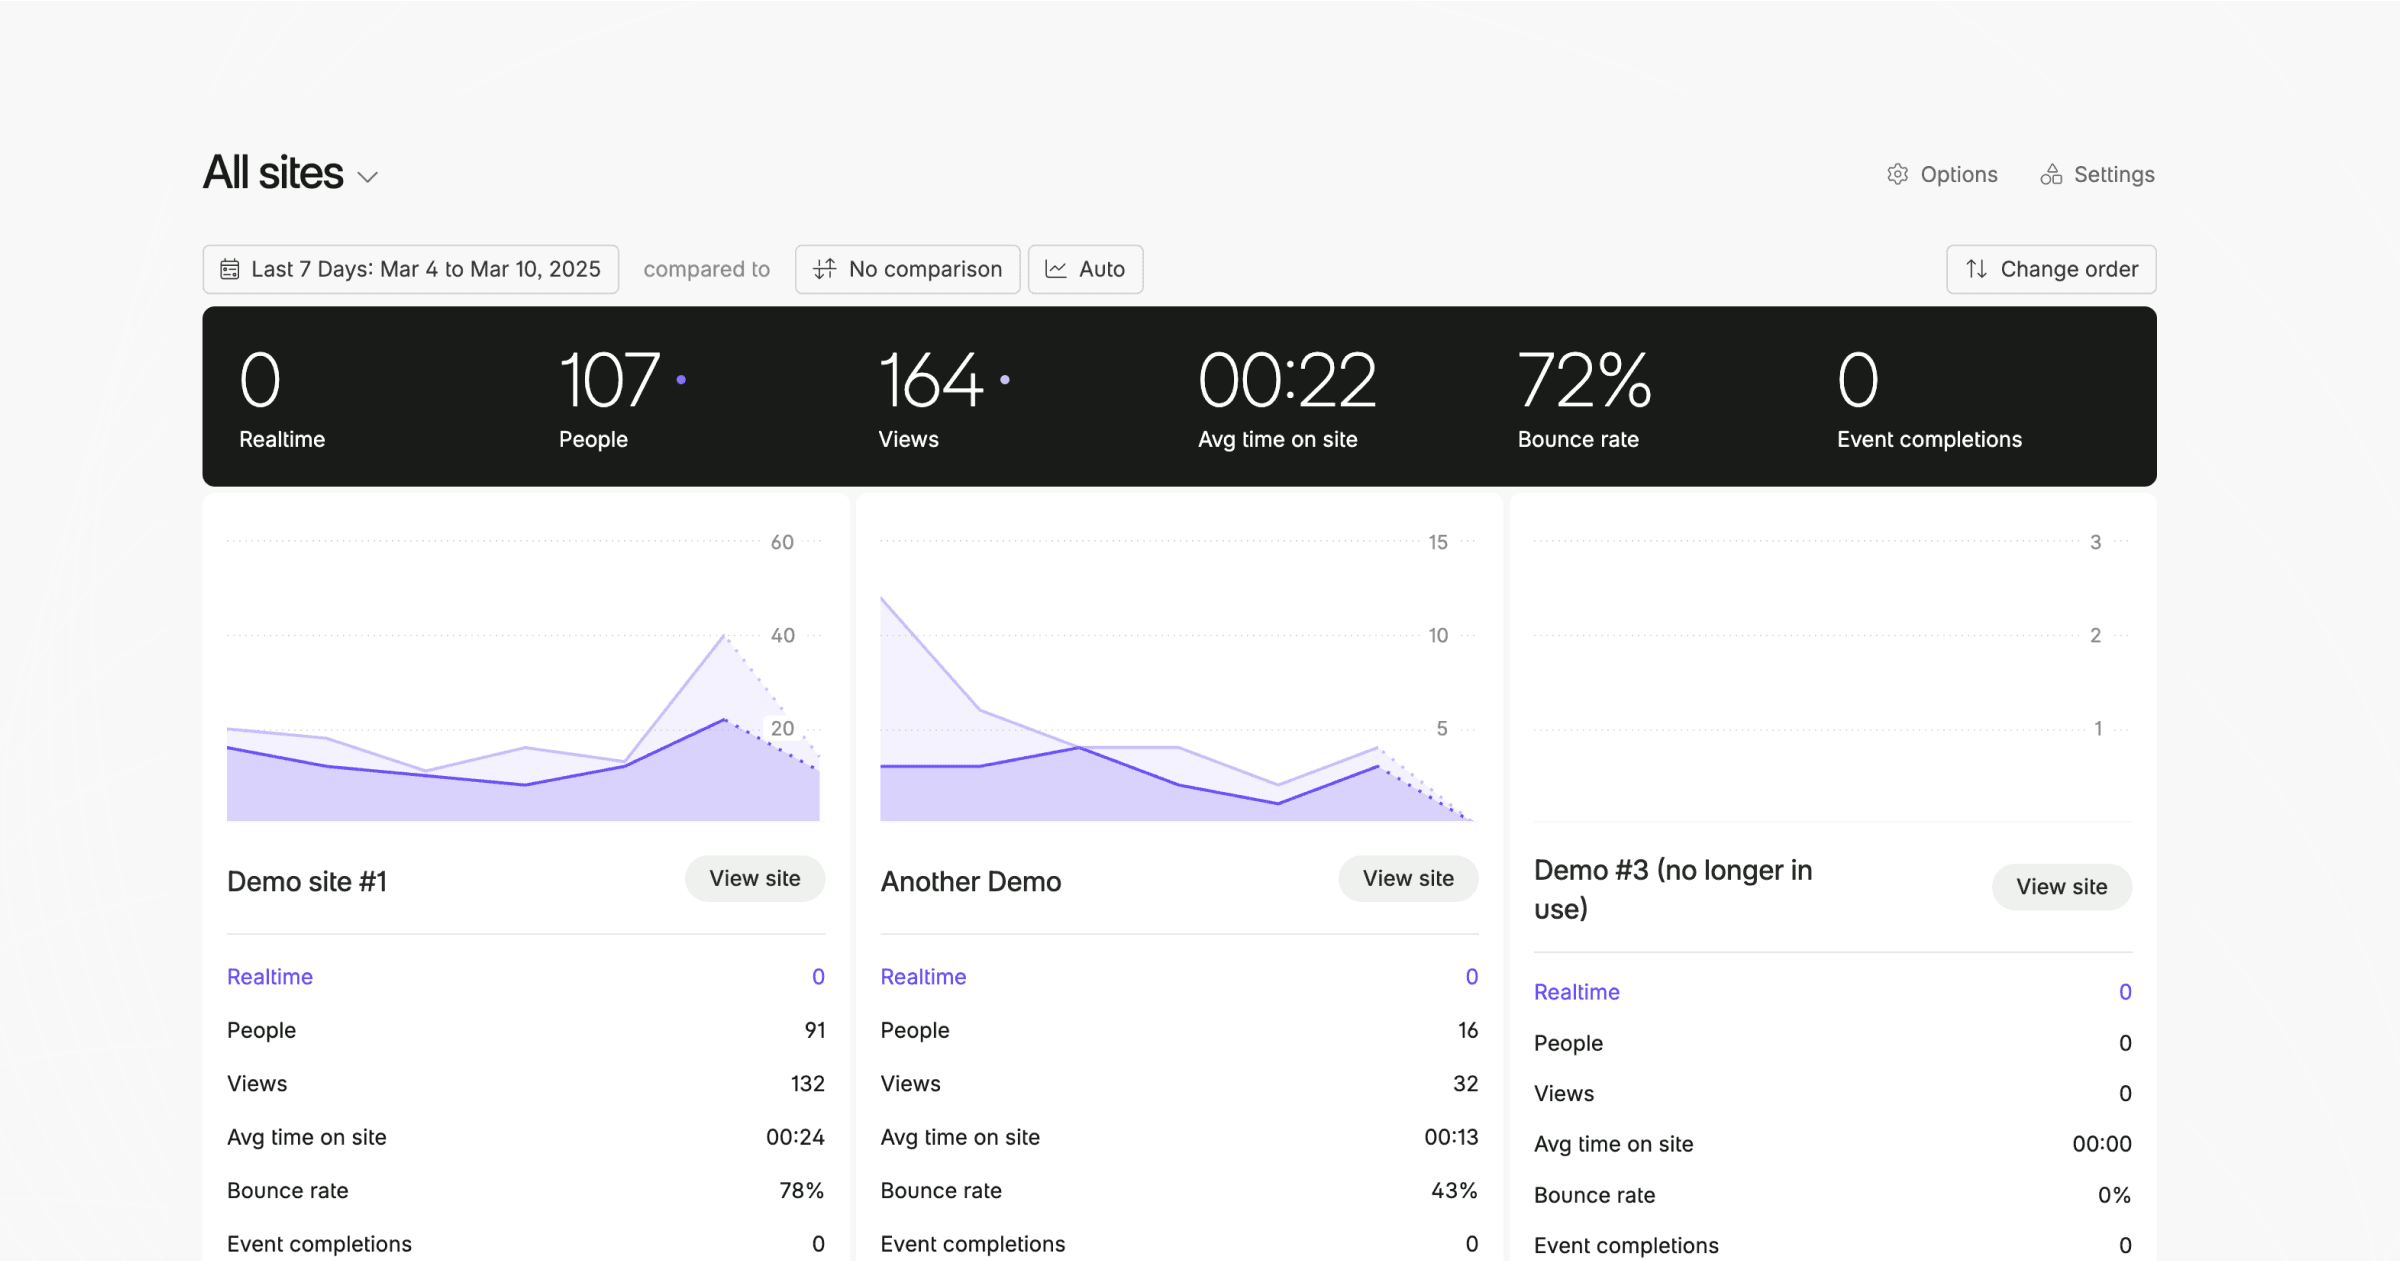Viewport: 2400px width, 1261px height.
Task: Expand Last 7 Days date range picker
Action: (x=411, y=268)
